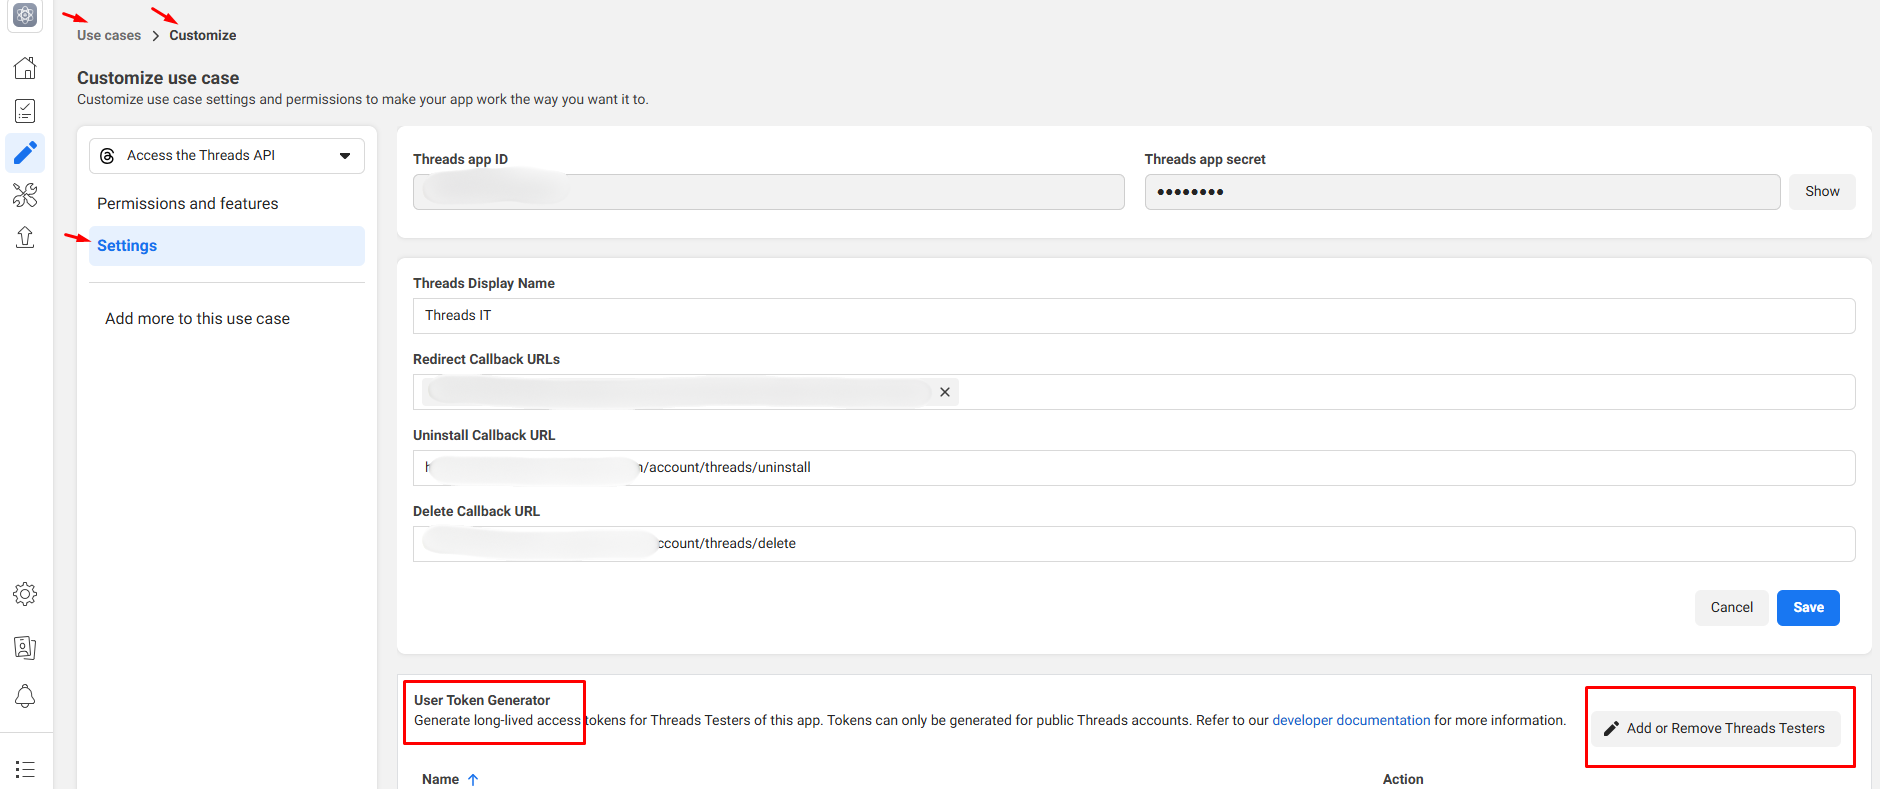Open the gear settings icon in sidebar
The height and width of the screenshot is (789, 1880).
(x=25, y=594)
